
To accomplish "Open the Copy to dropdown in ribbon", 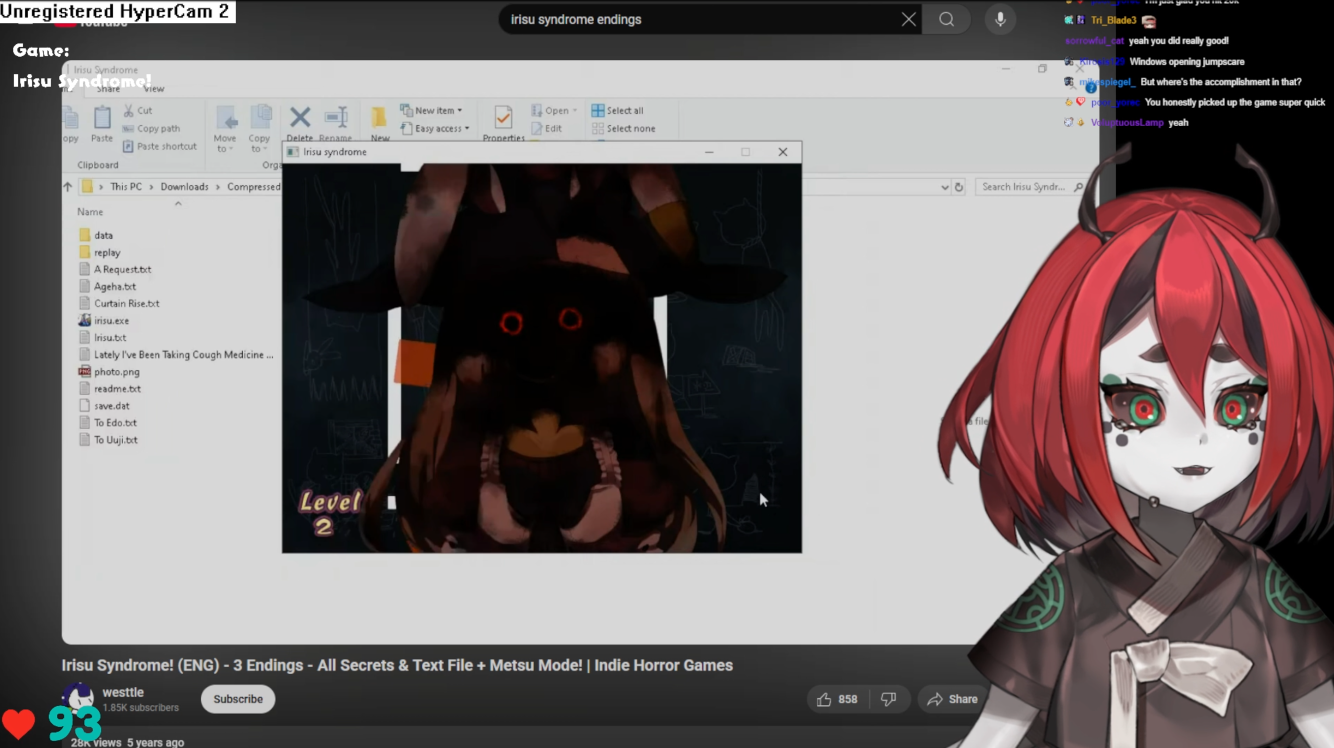I will click(260, 129).
